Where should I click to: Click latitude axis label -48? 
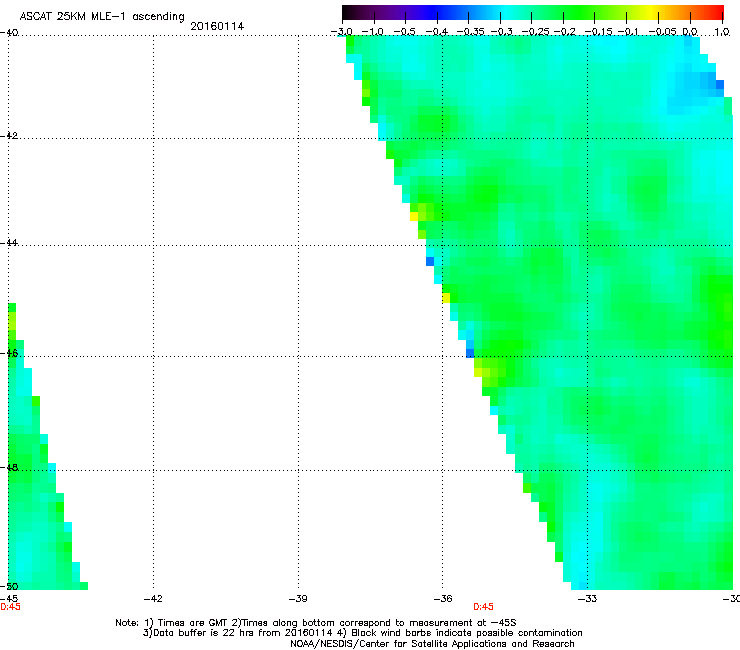[9, 468]
